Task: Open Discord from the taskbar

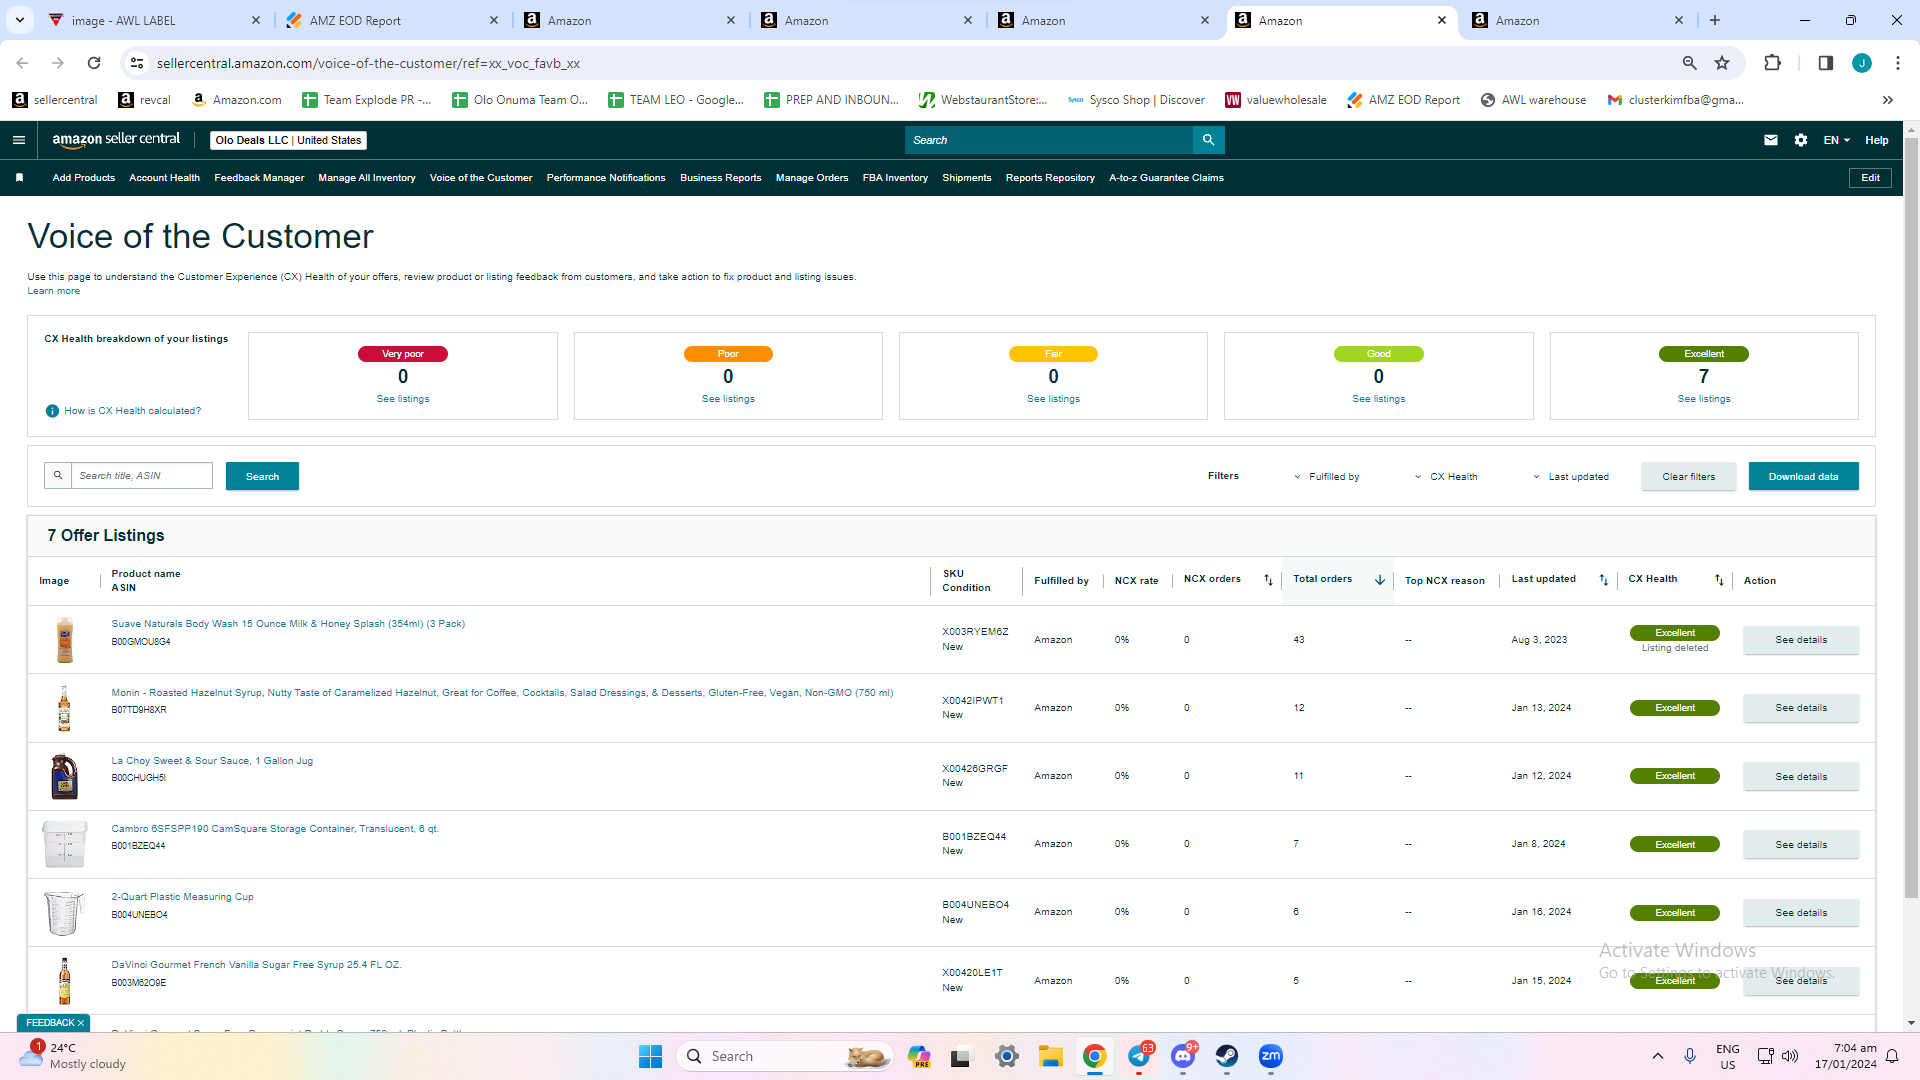Action: tap(1184, 1056)
